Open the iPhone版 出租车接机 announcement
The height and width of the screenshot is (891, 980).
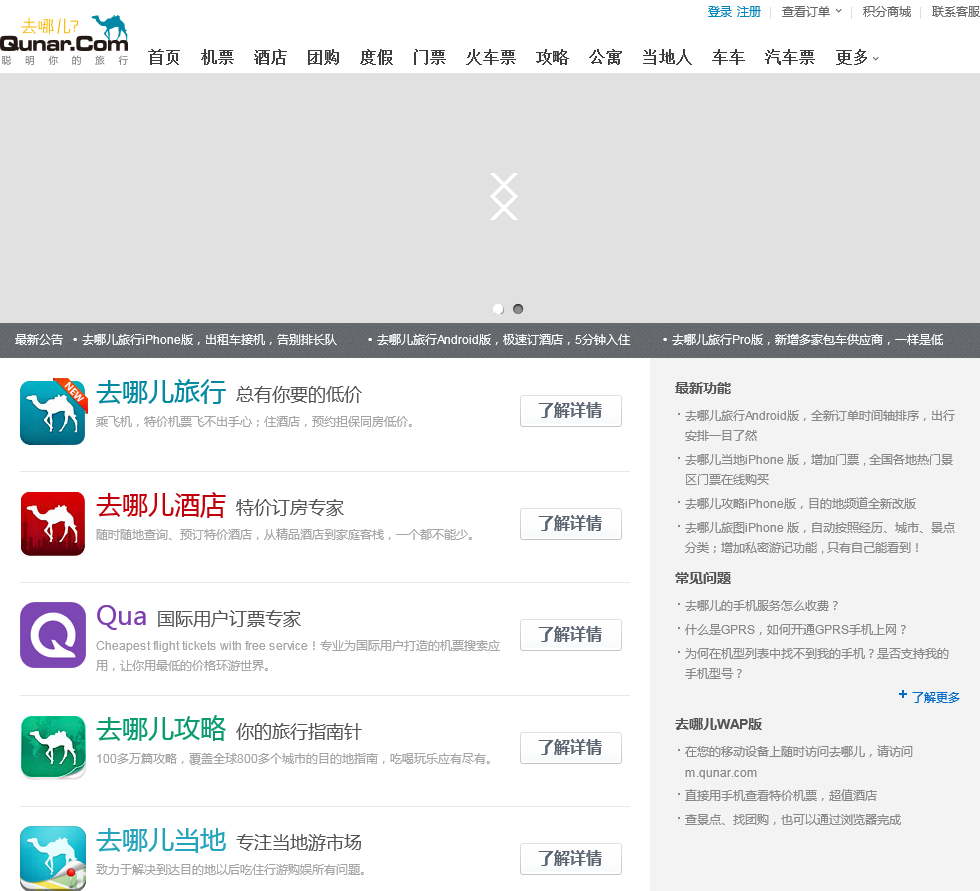pyautogui.click(x=209, y=340)
